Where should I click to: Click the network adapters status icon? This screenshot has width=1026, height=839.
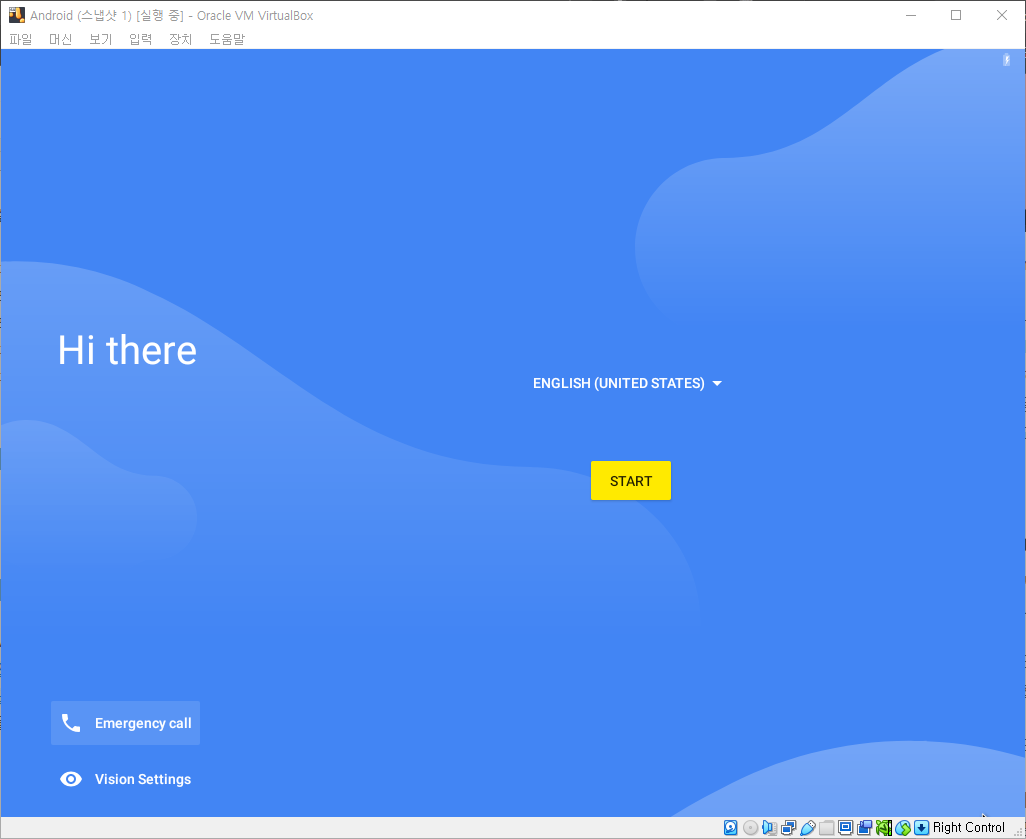coord(788,828)
